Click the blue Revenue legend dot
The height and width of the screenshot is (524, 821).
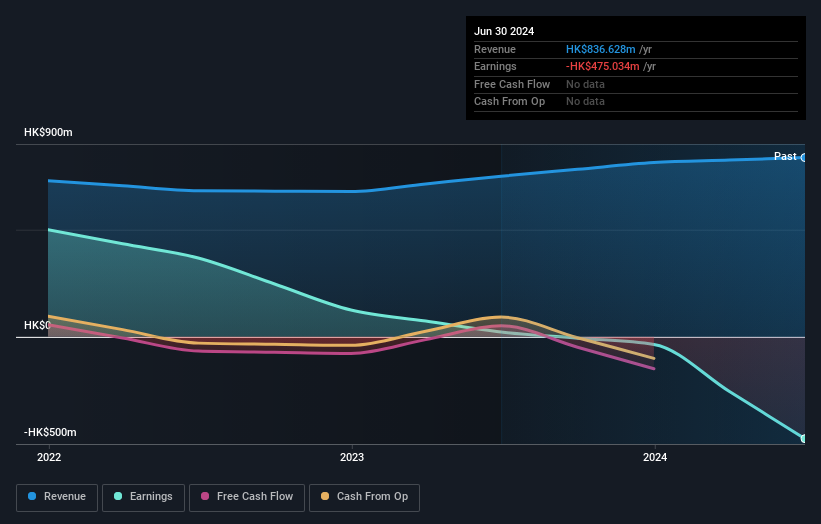[x=32, y=496]
